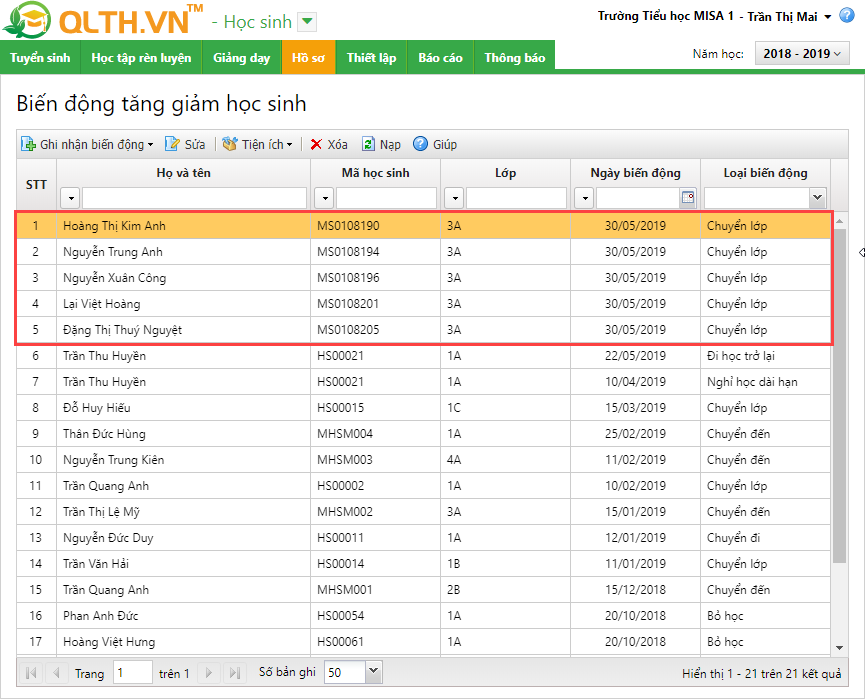Click the Tiện ích button label
Viewport: 865px width, 699px height.
[263, 145]
